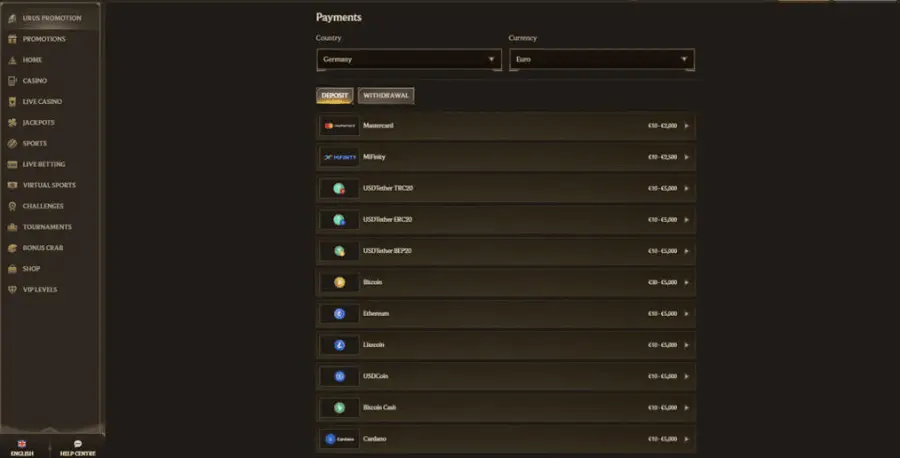This screenshot has width=900, height=458.
Task: Open Virtual Sports sidebar icon
Action: [12, 185]
